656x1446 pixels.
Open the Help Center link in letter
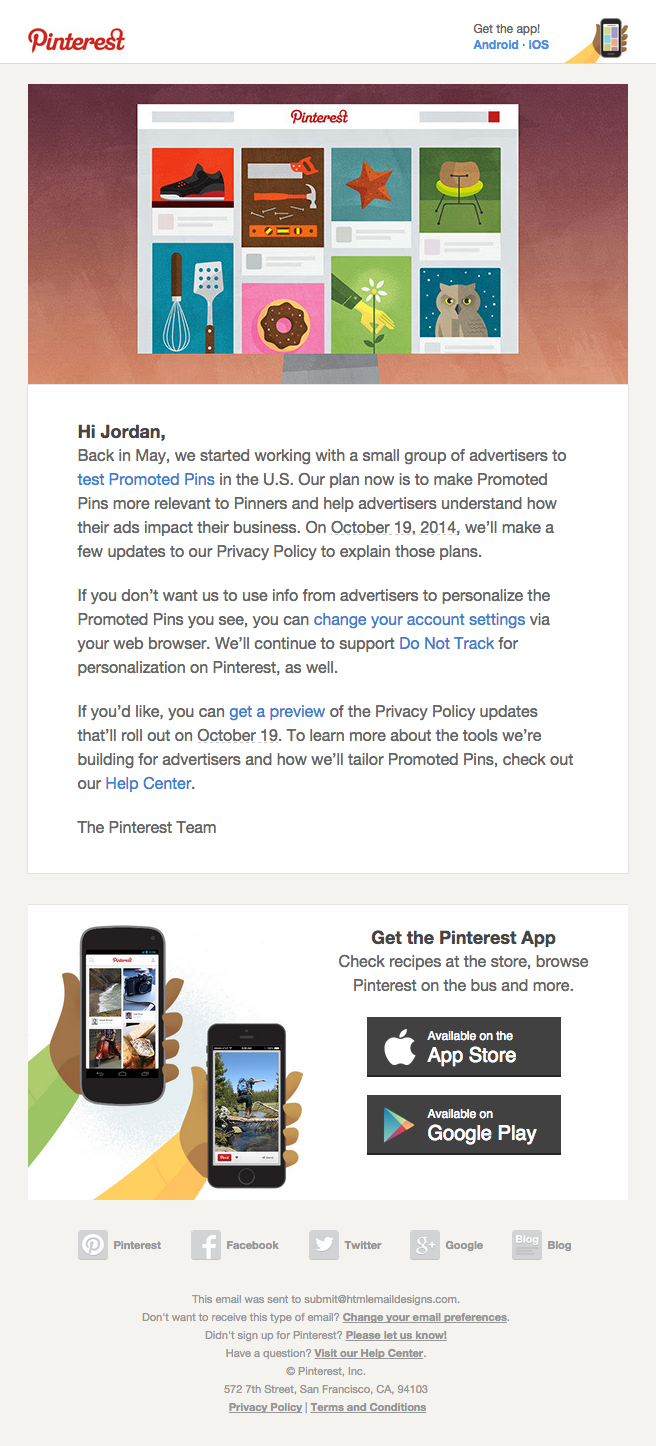click(148, 783)
